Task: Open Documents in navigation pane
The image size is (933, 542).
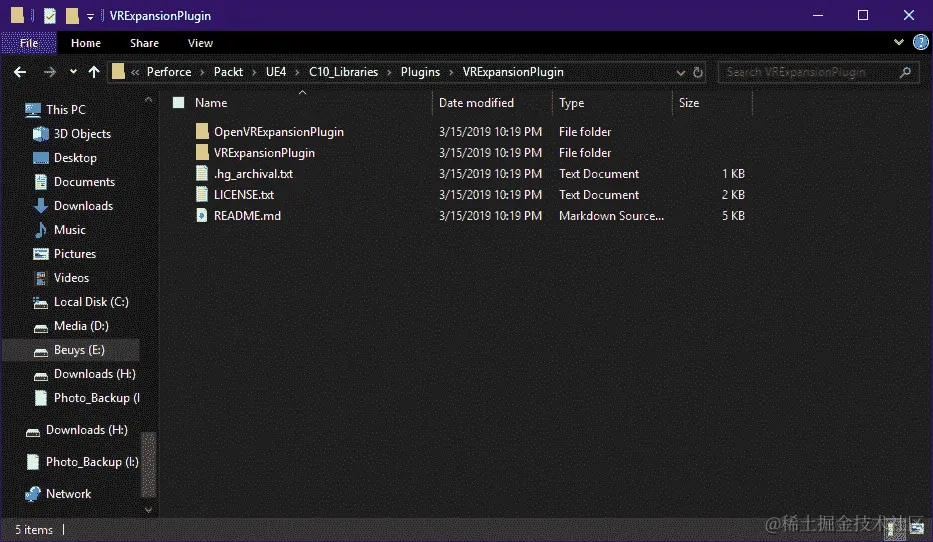Action: coord(84,181)
